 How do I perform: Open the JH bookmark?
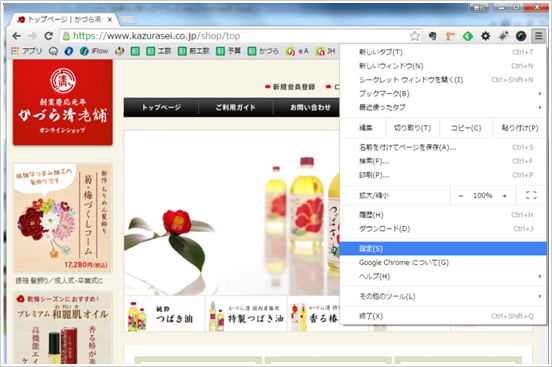tap(325, 51)
